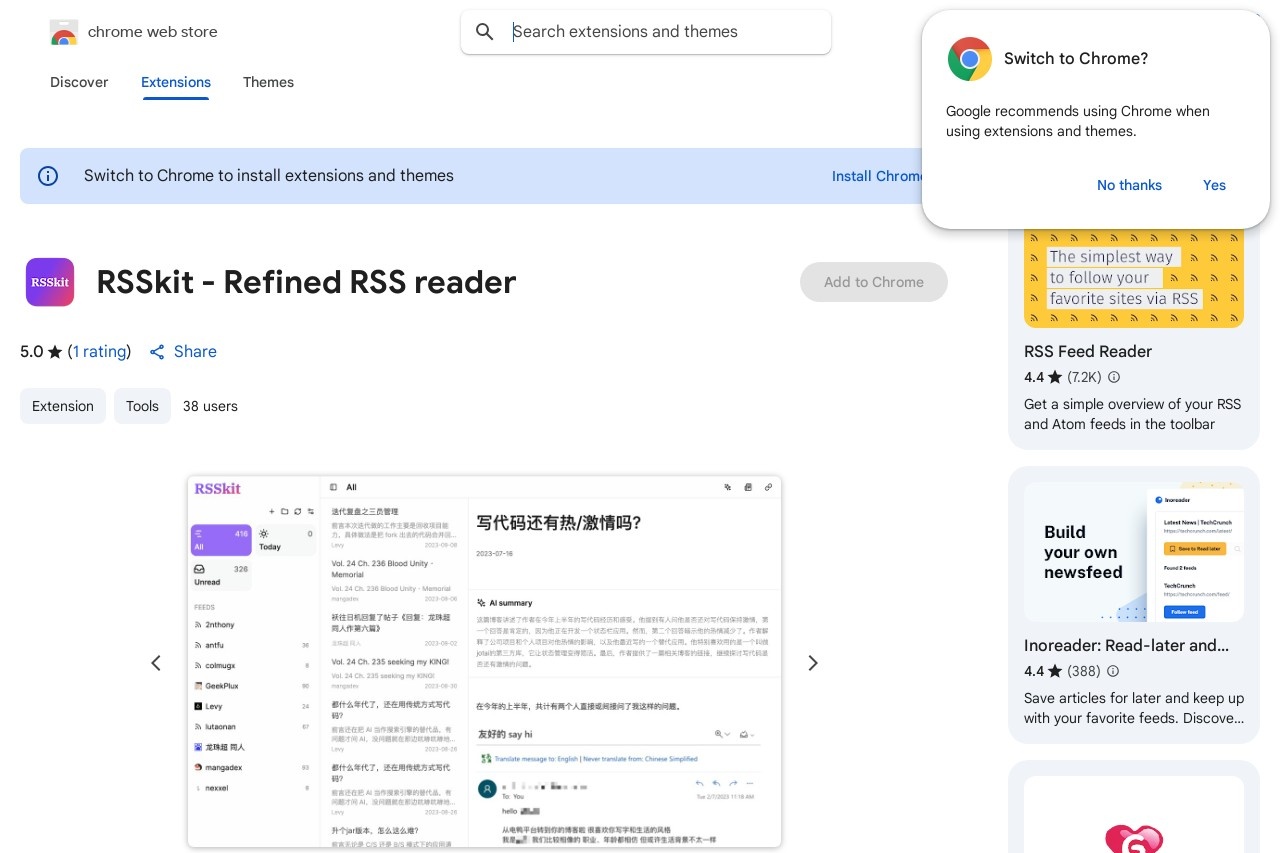Viewport: 1280px width, 853px height.
Task: Select the Tools category chip
Action: (x=142, y=406)
